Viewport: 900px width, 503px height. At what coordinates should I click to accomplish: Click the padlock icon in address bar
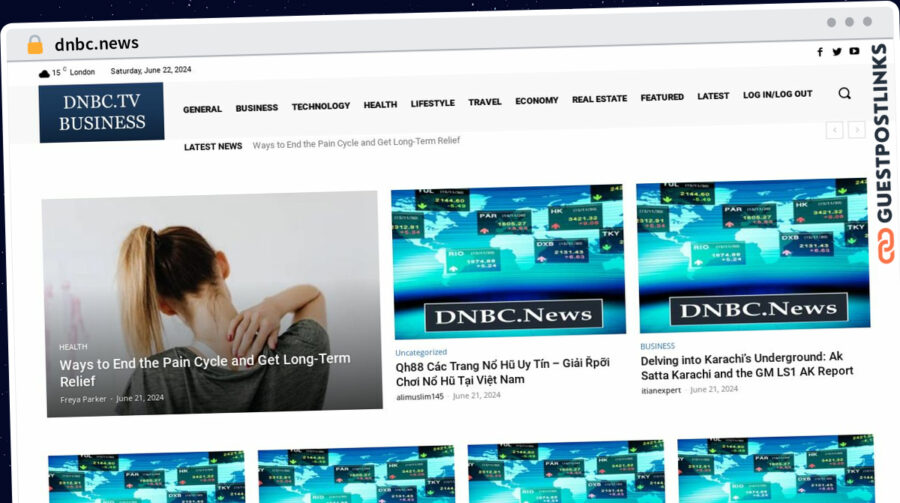(x=35, y=44)
